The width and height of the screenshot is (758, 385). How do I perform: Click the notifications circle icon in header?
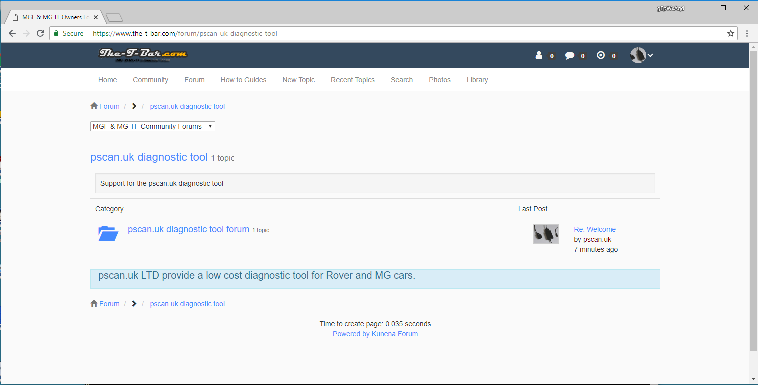coord(600,55)
